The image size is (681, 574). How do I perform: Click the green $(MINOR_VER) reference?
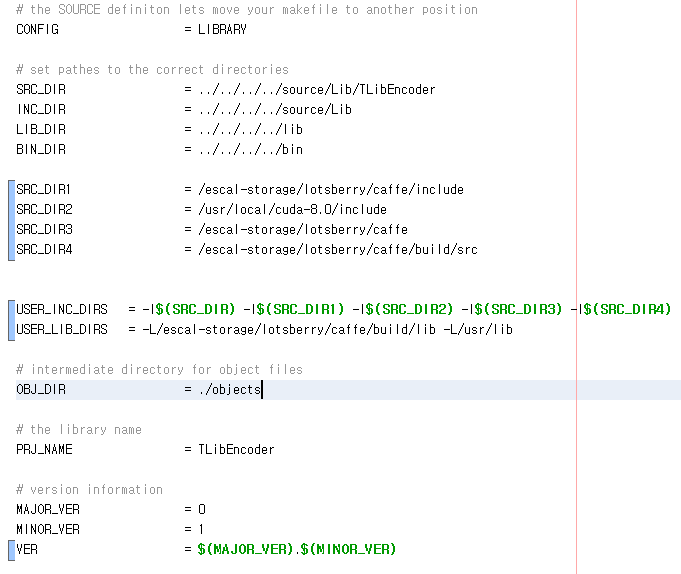click(x=348, y=549)
